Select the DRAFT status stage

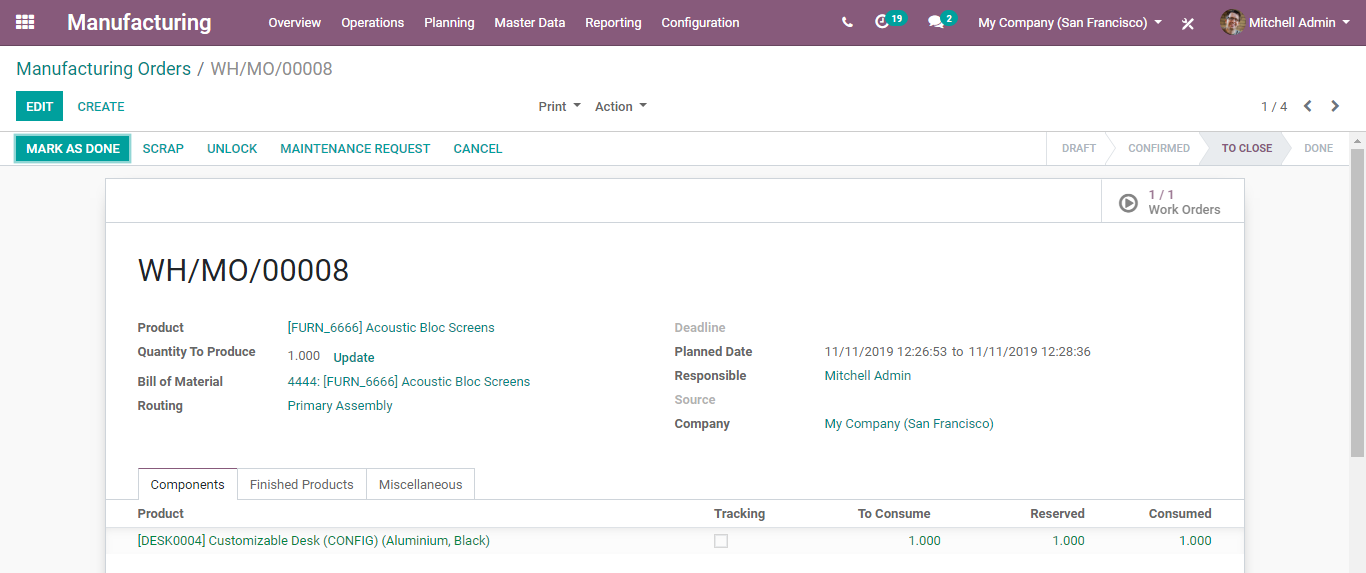[1079, 148]
